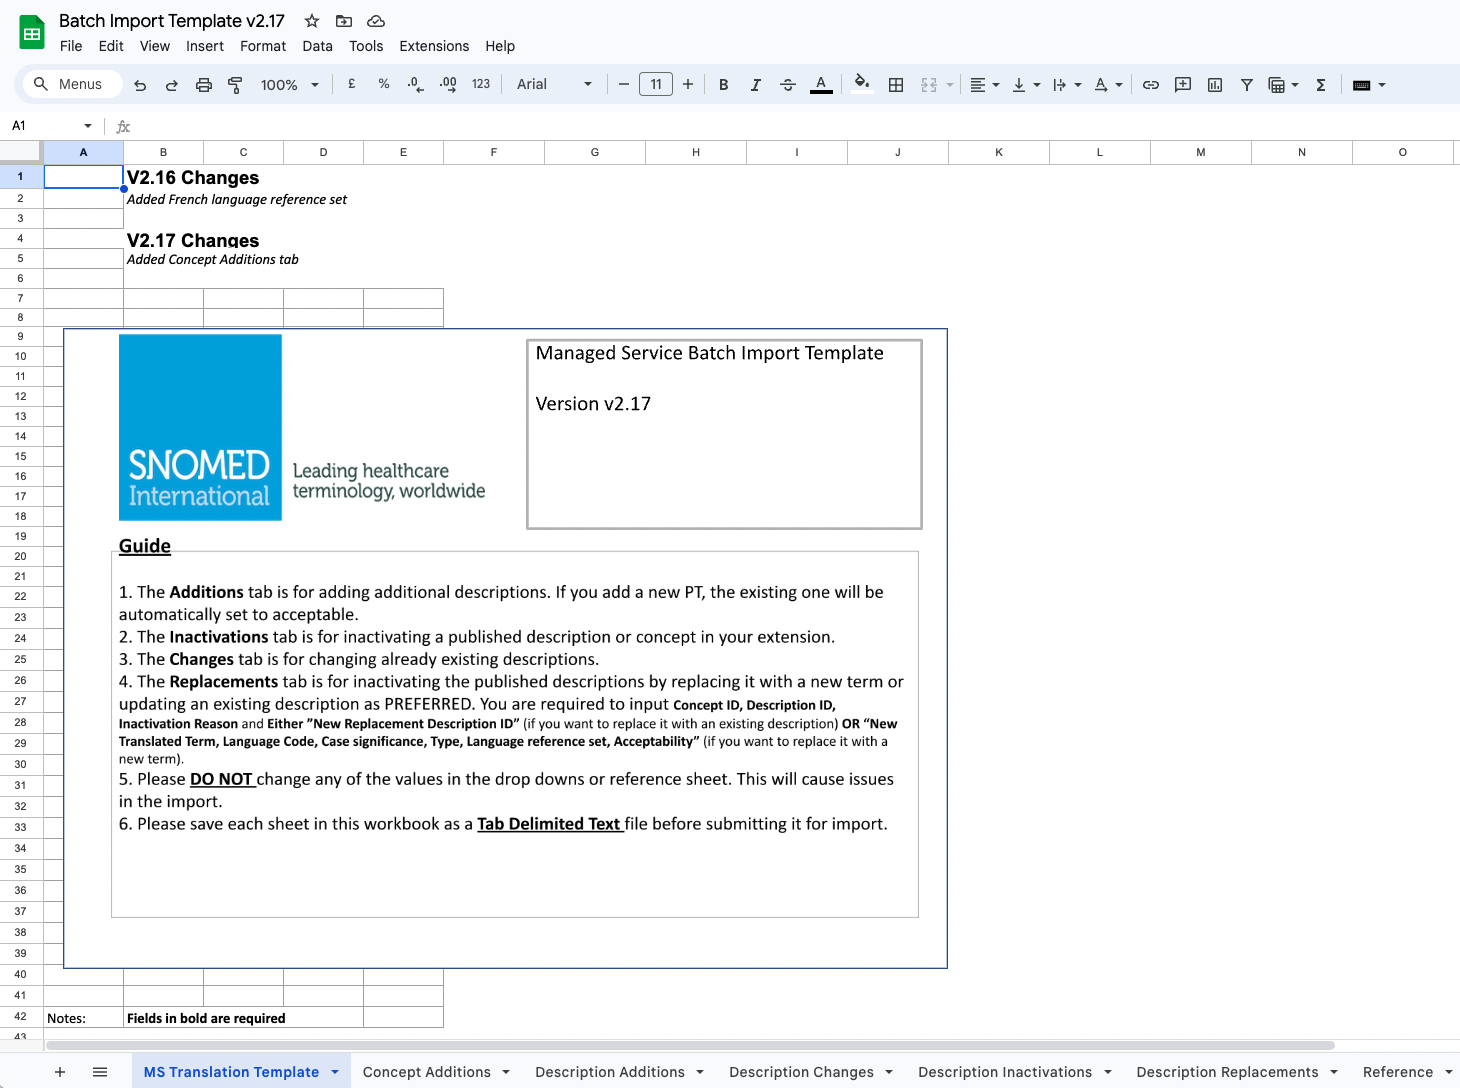Switch to Concept Additions tab
1460x1088 pixels.
click(427, 1072)
